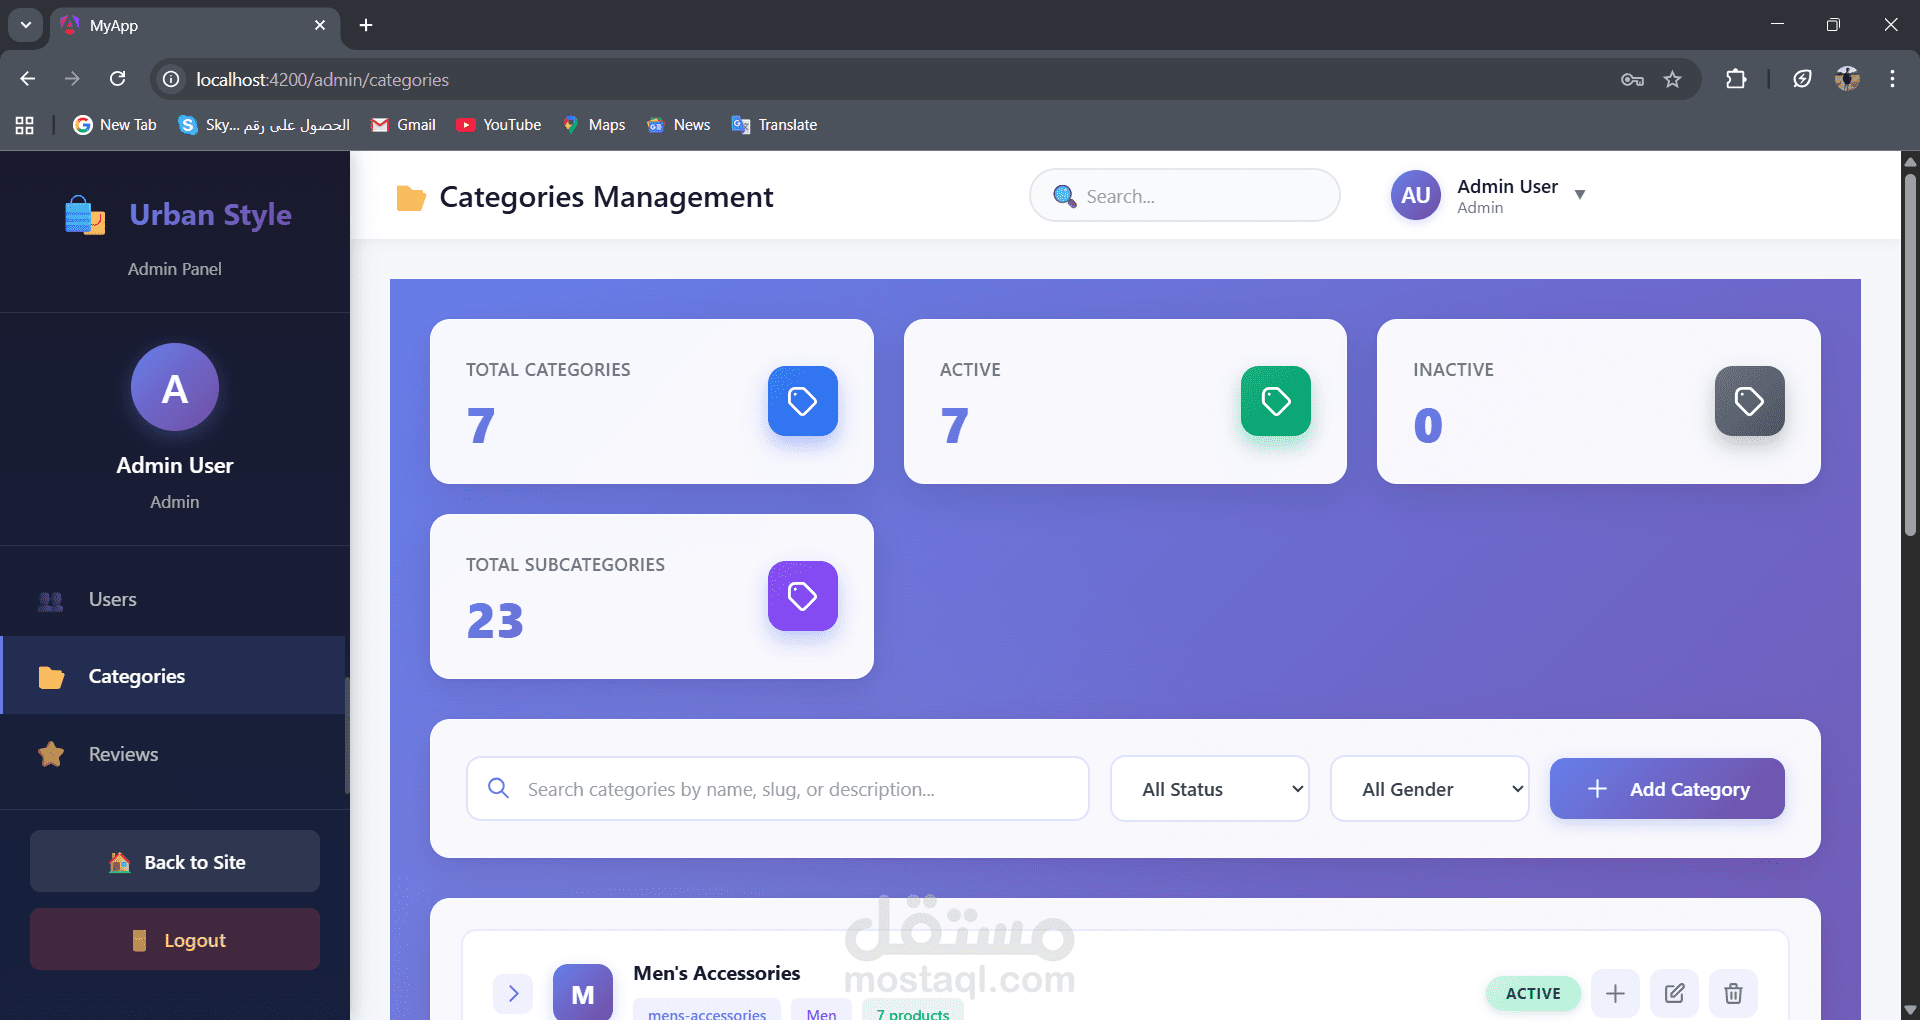1920x1020 pixels.
Task: Expand the Admin User account dropdown arrow
Action: 1580,195
